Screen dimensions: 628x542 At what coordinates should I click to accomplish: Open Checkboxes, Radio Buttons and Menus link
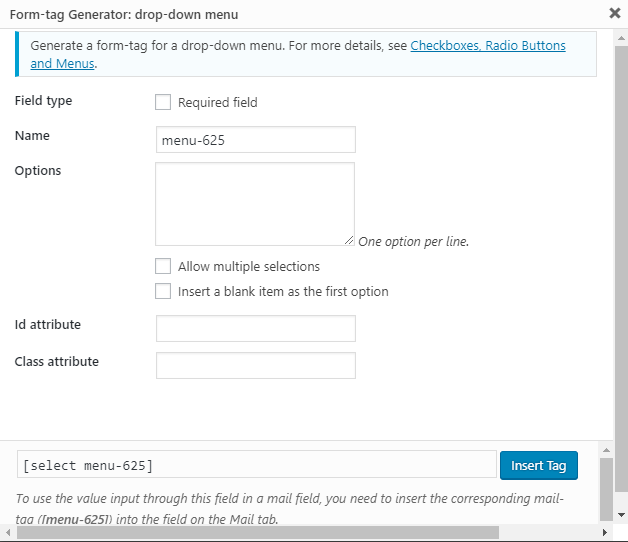tap(487, 46)
